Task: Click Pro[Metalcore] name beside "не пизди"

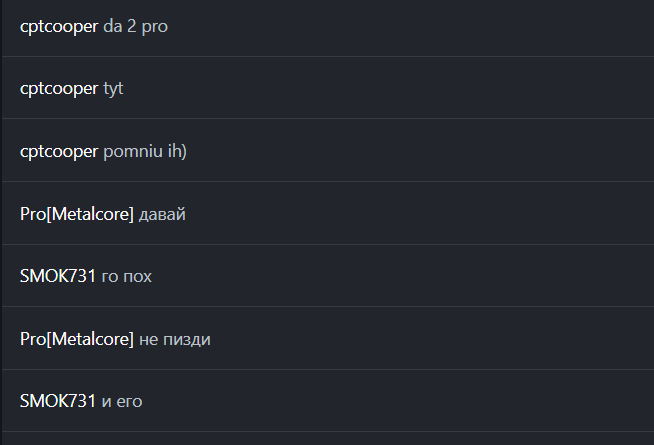Action: 76,340
